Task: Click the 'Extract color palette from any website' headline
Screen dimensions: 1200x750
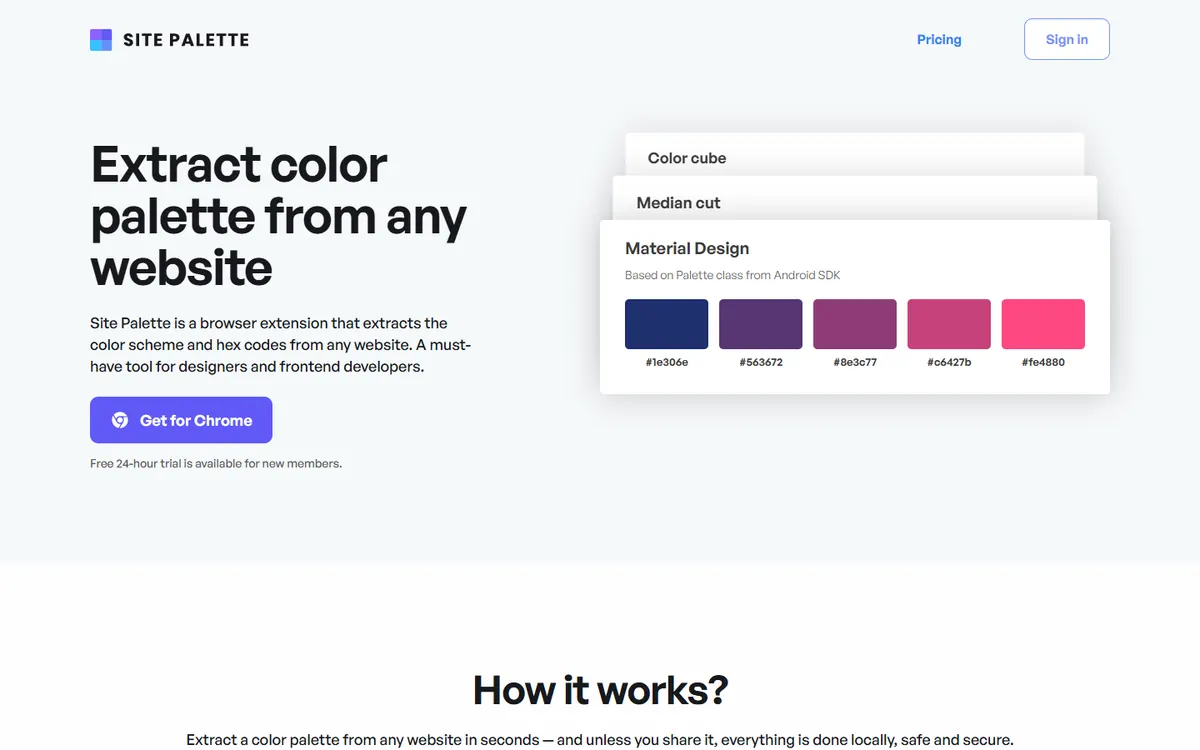Action: [x=279, y=215]
